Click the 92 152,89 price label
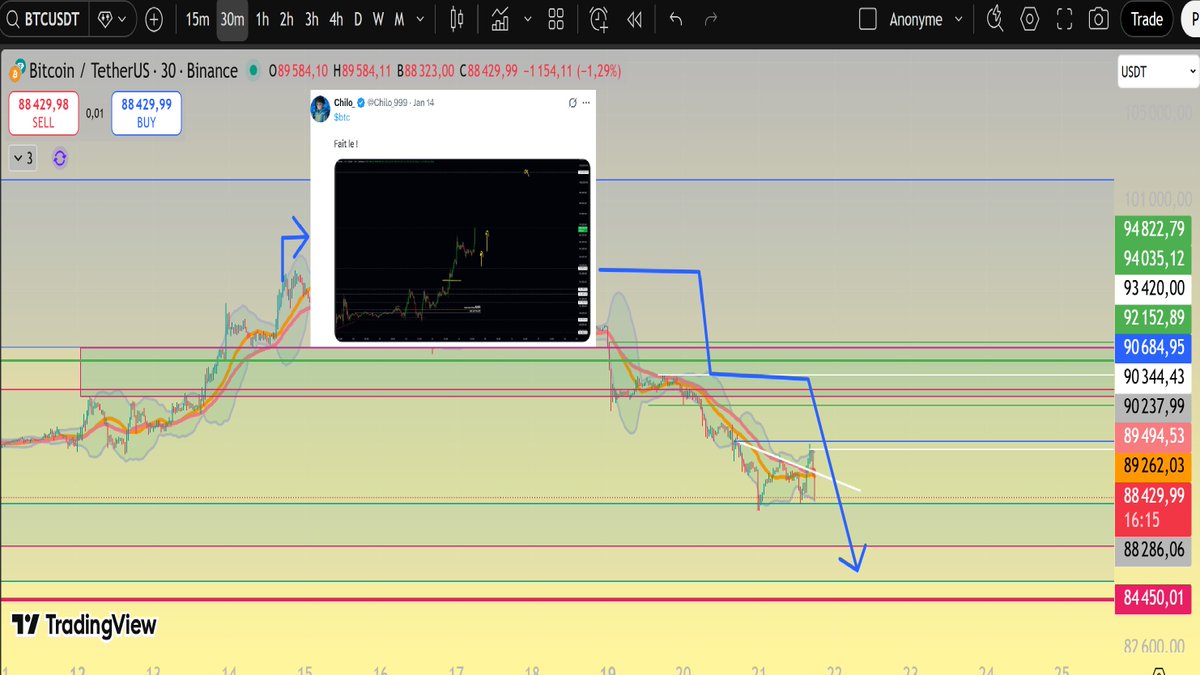 coord(1153,318)
